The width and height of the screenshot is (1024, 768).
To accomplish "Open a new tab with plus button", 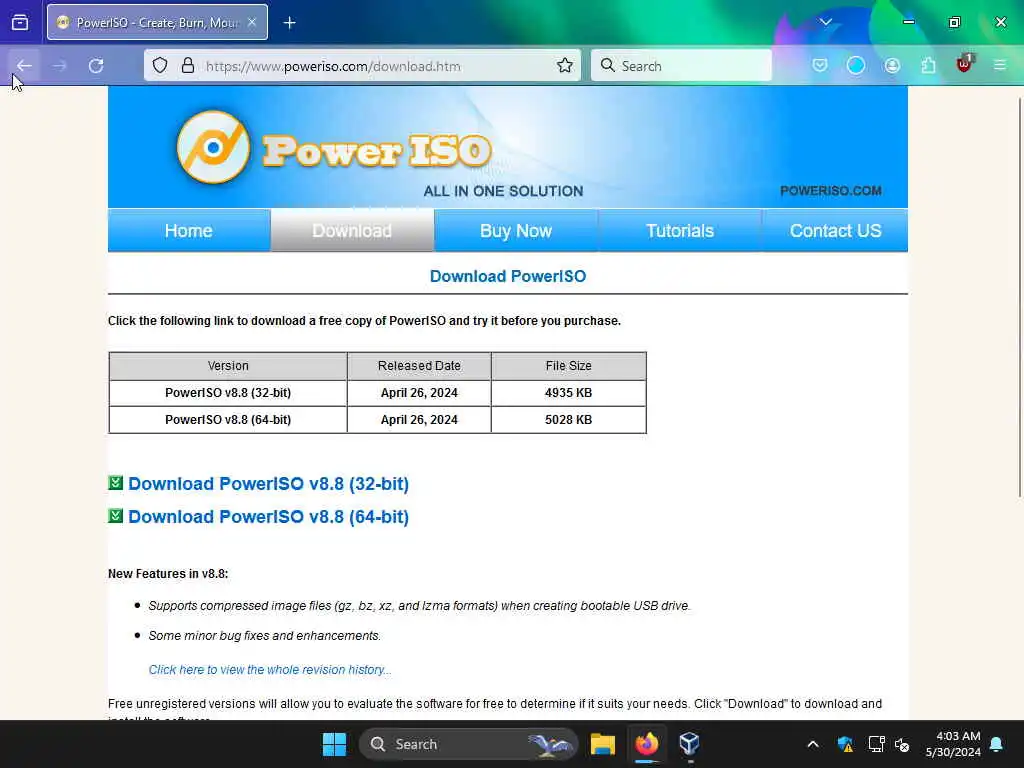I will click(289, 23).
